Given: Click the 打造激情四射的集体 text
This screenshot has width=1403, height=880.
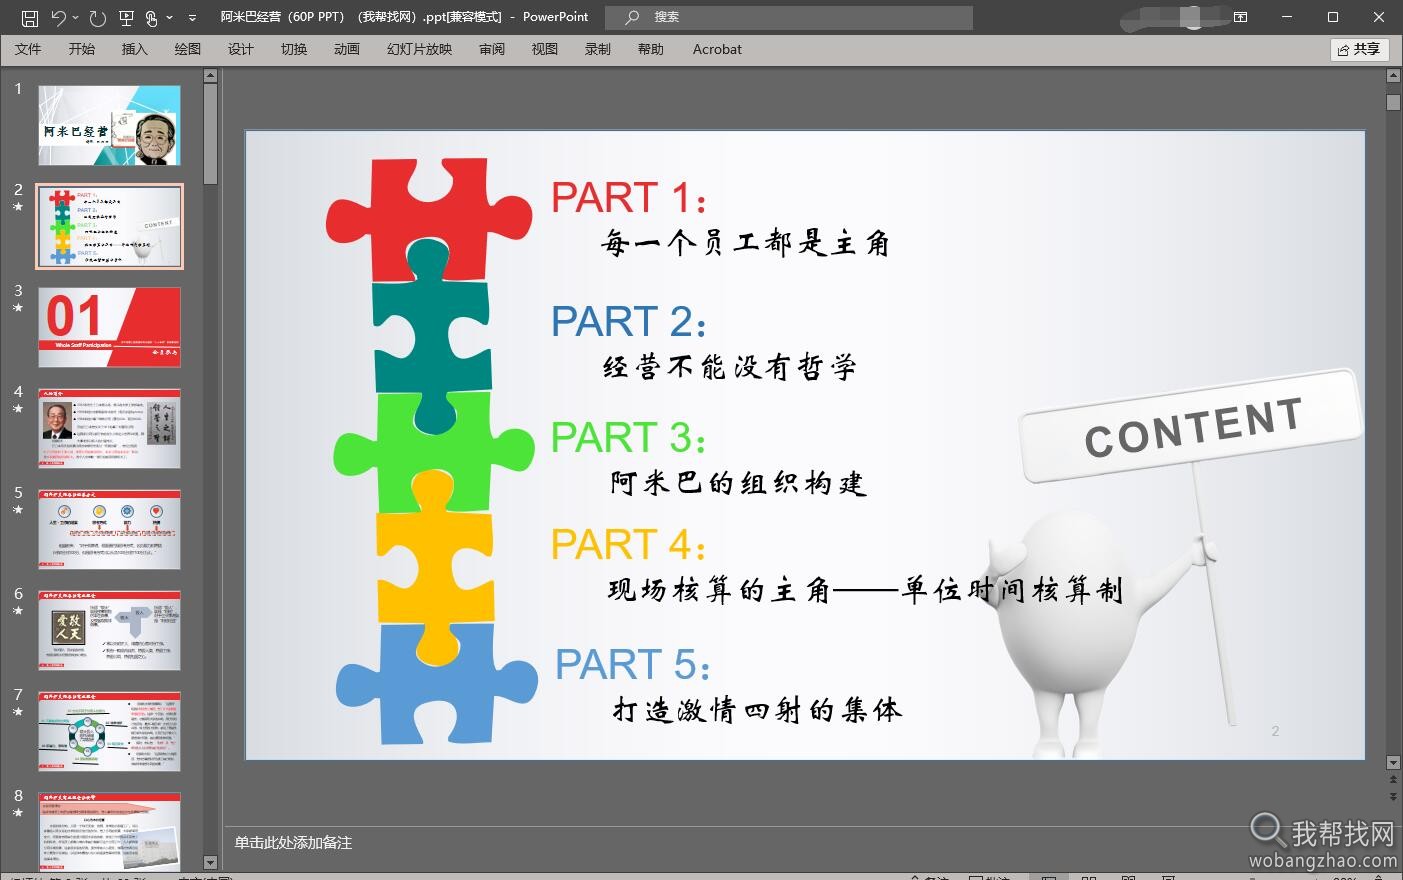Looking at the screenshot, I should click(757, 710).
